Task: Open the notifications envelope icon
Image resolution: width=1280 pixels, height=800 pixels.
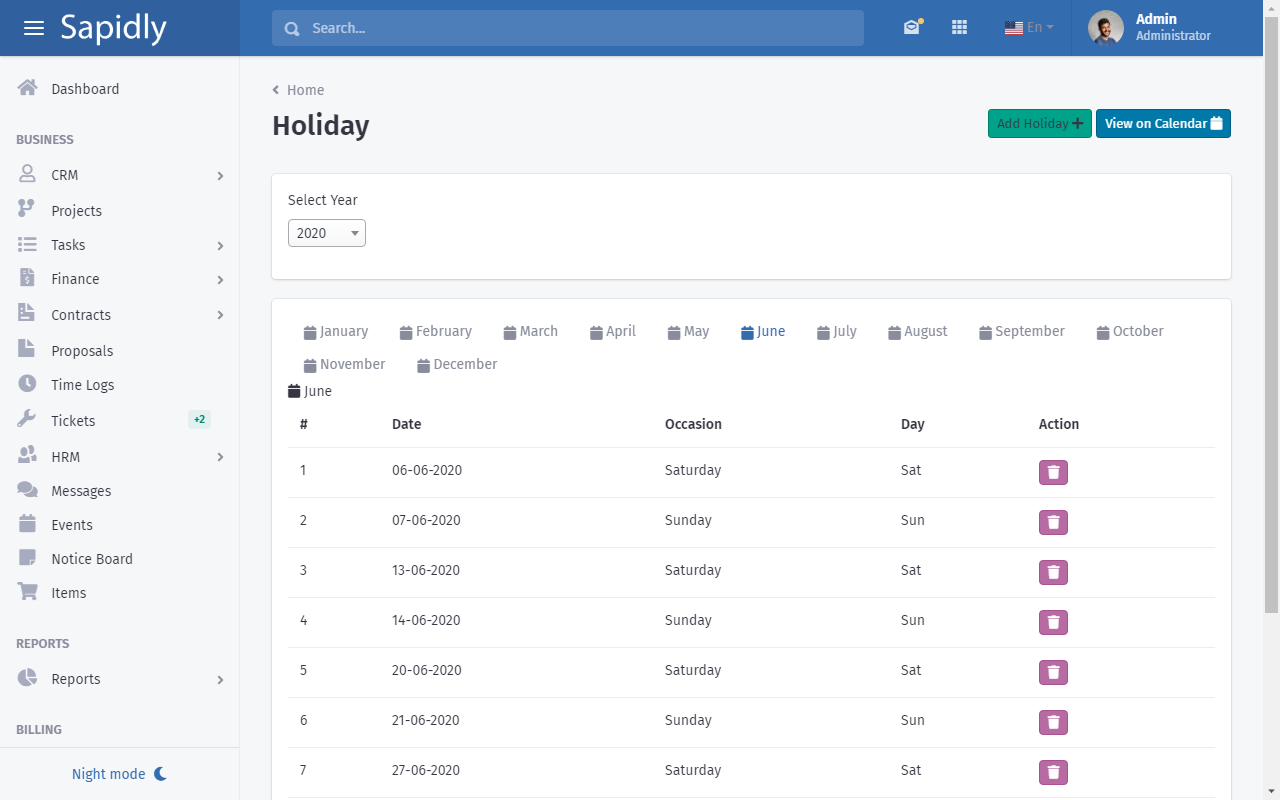Action: 911,28
